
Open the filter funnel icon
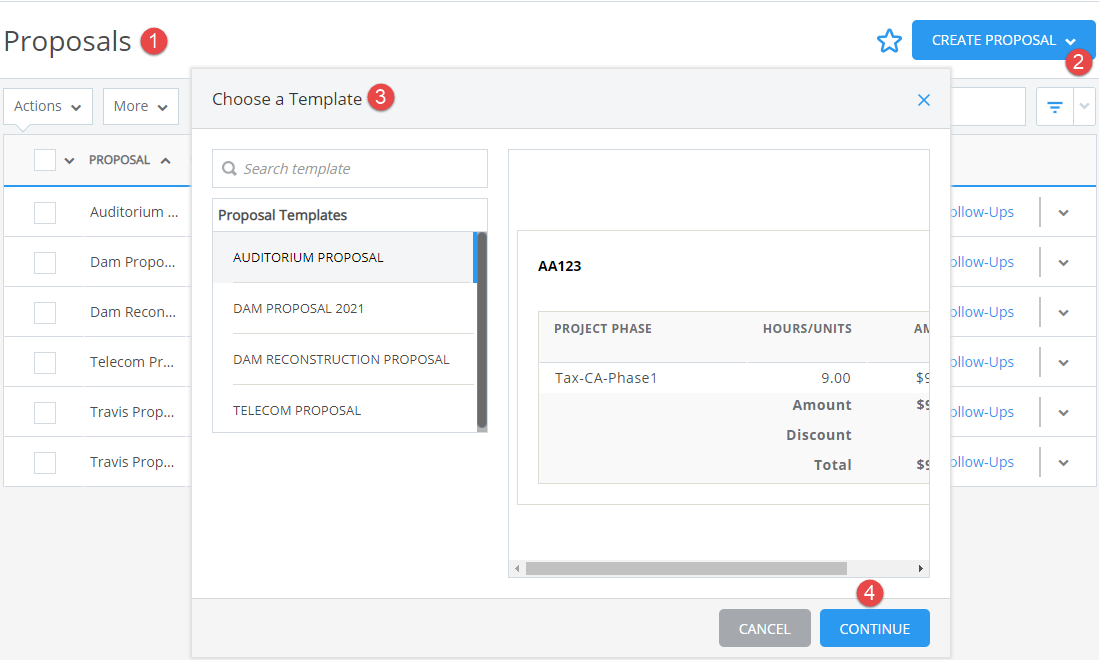[x=1055, y=106]
